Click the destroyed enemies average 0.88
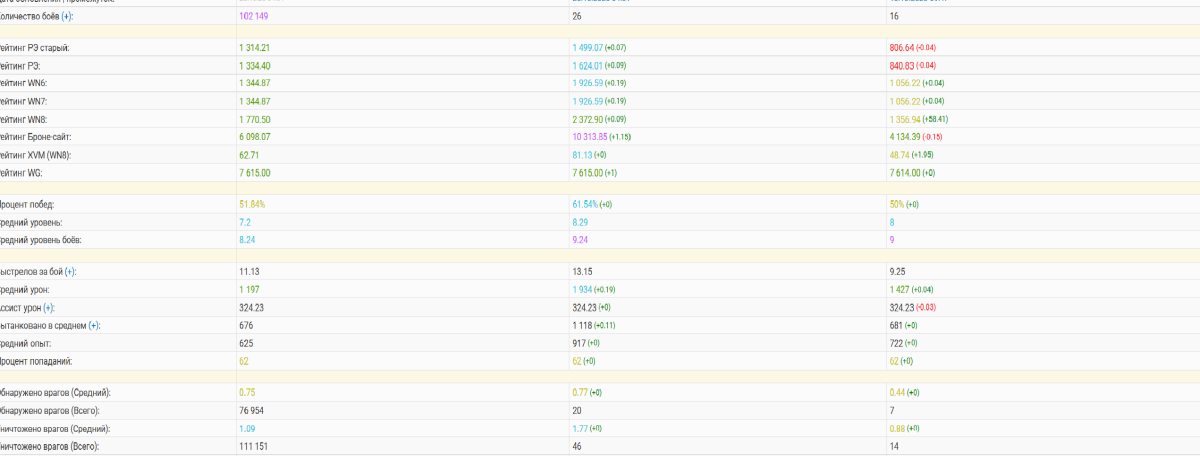Viewport: 1200px width, 456px height. tap(897, 429)
